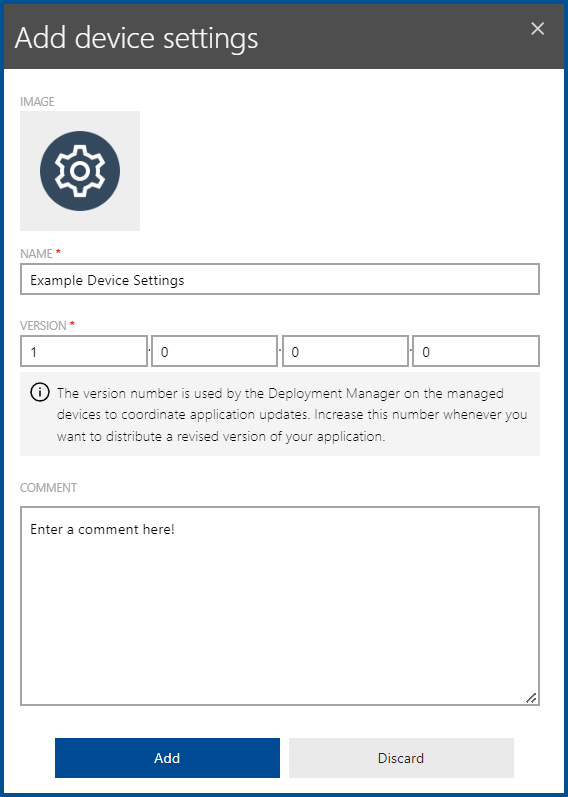Click the Add button
Viewport: 568px width, 797px height.
[x=167, y=758]
